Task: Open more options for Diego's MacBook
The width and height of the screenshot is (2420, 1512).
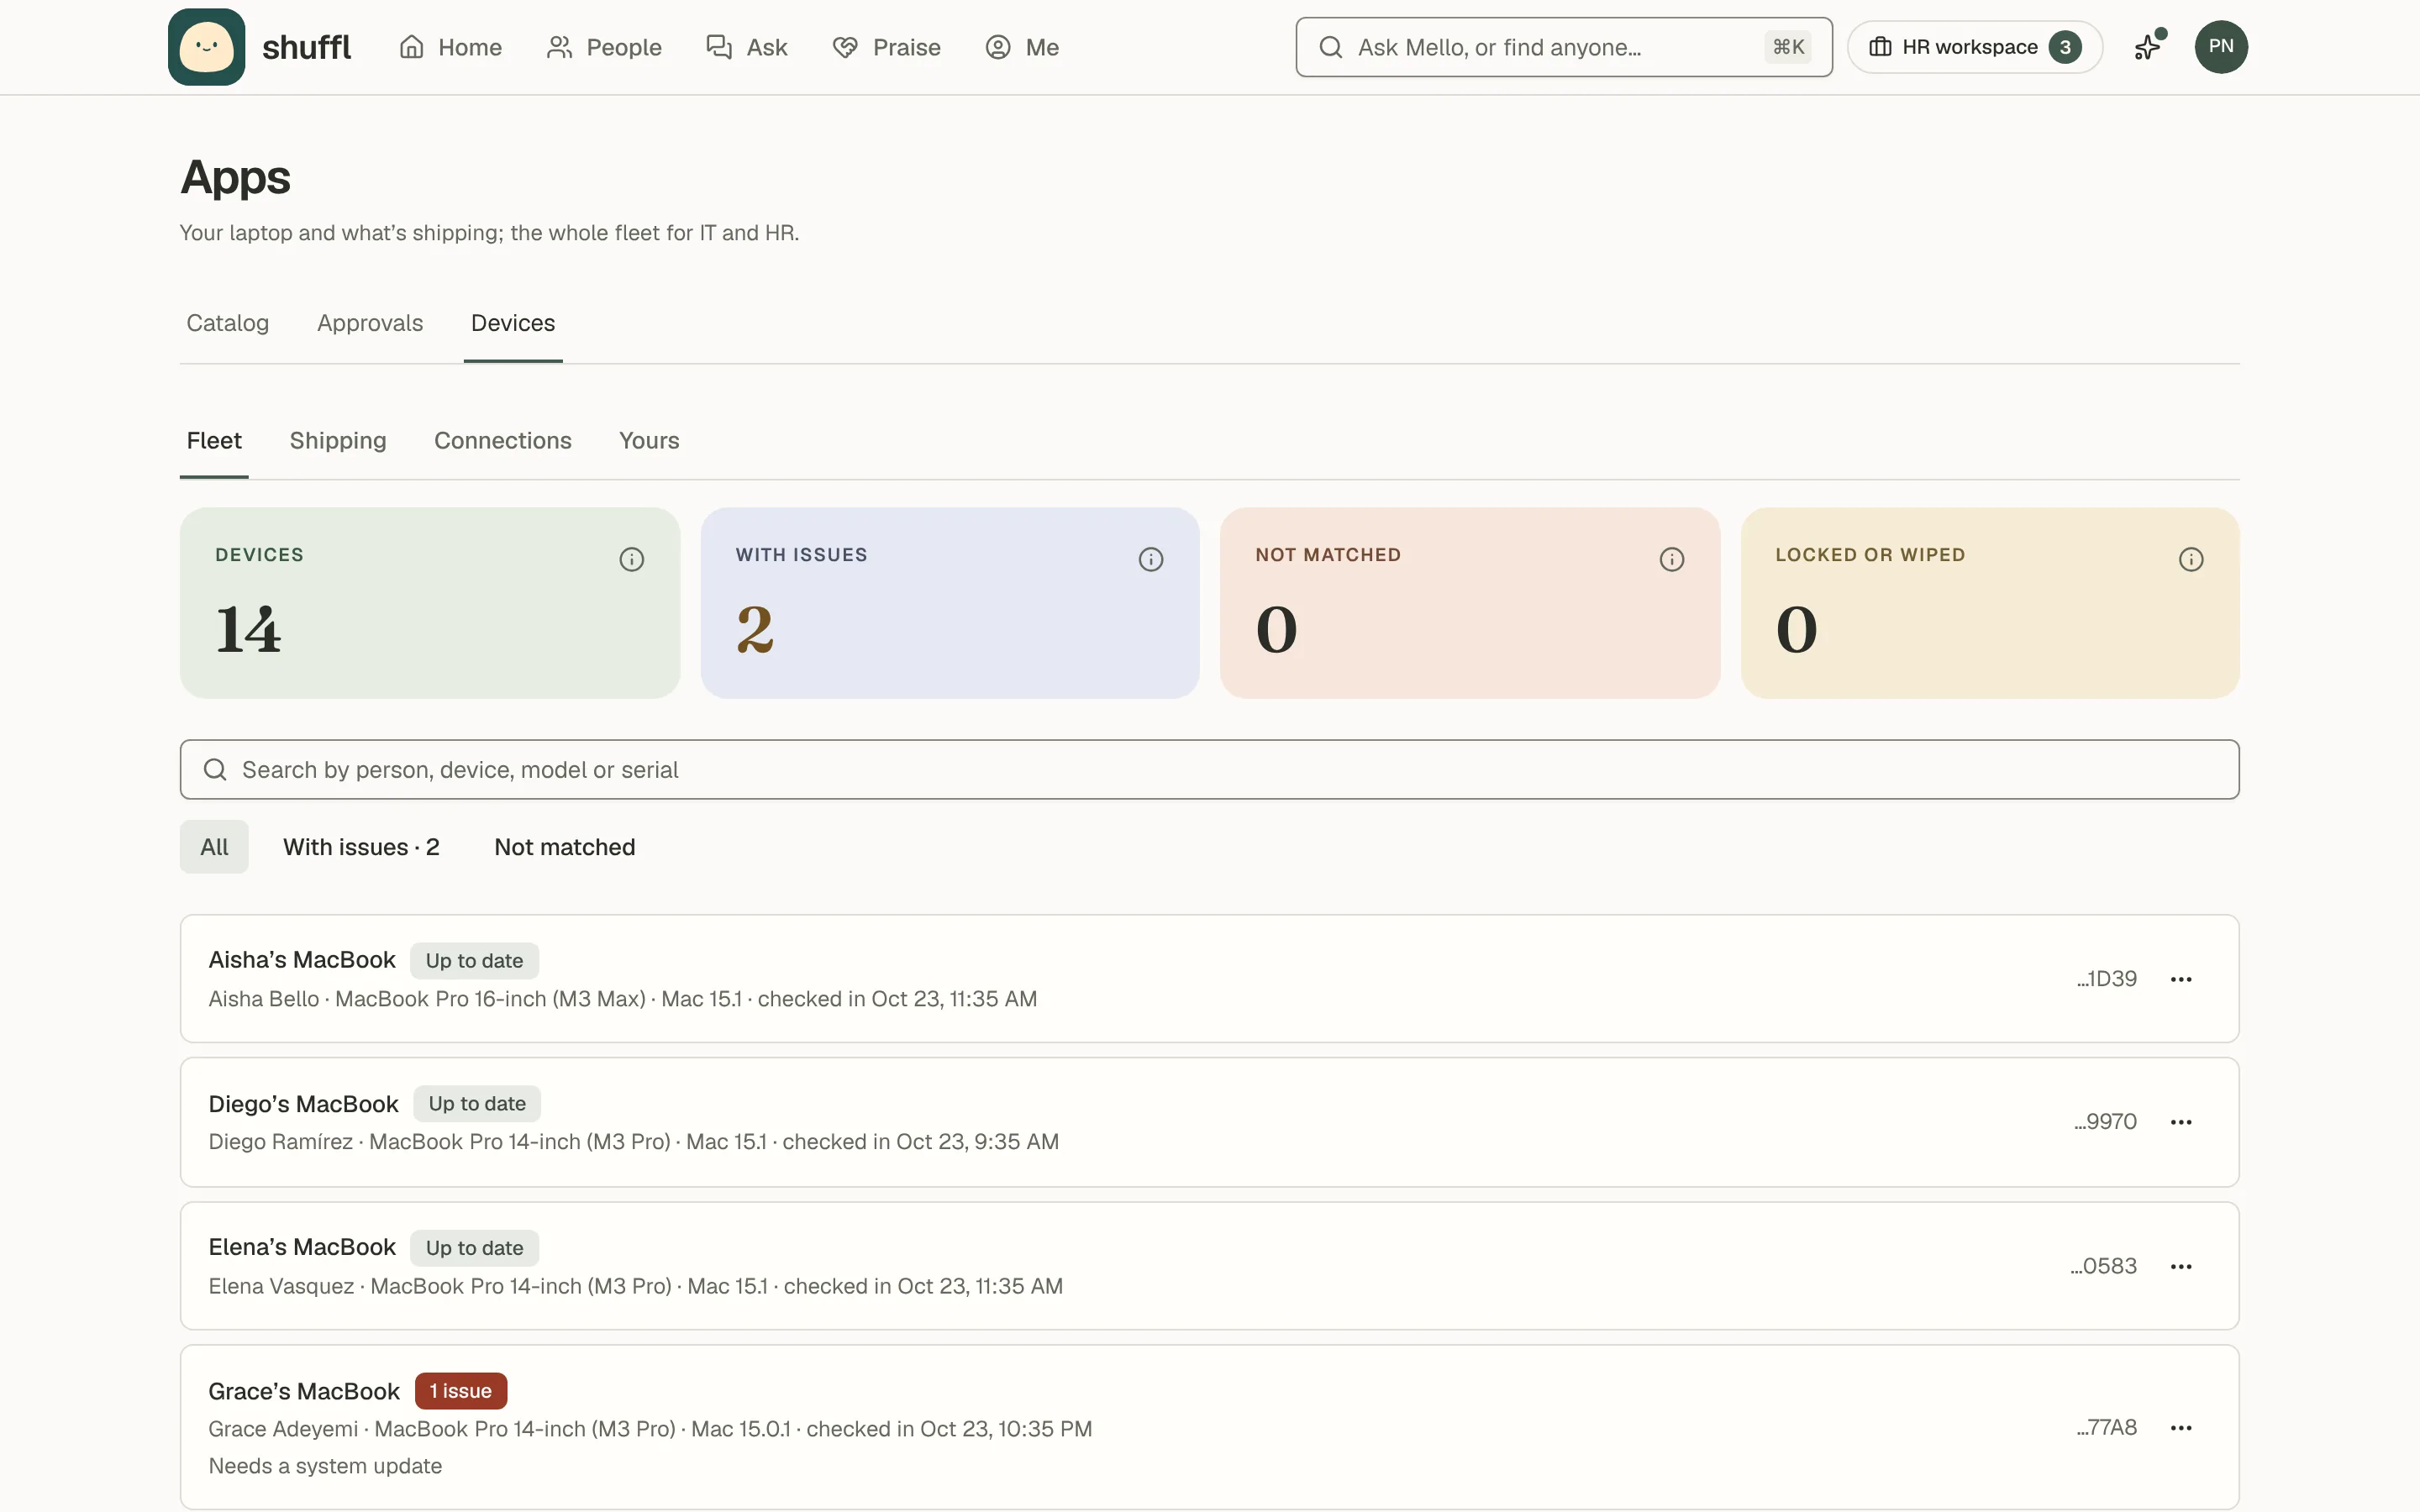Action: pos(2181,1122)
